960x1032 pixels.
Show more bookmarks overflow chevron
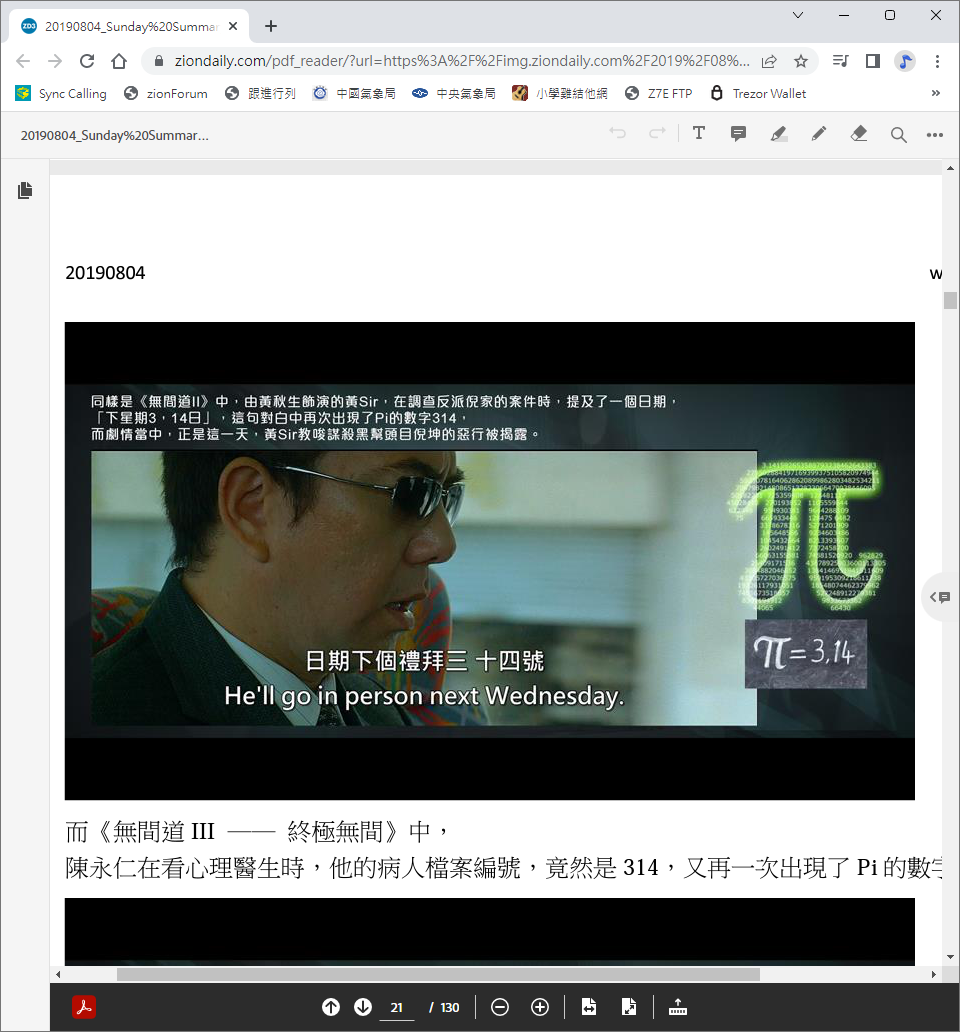click(x=936, y=93)
